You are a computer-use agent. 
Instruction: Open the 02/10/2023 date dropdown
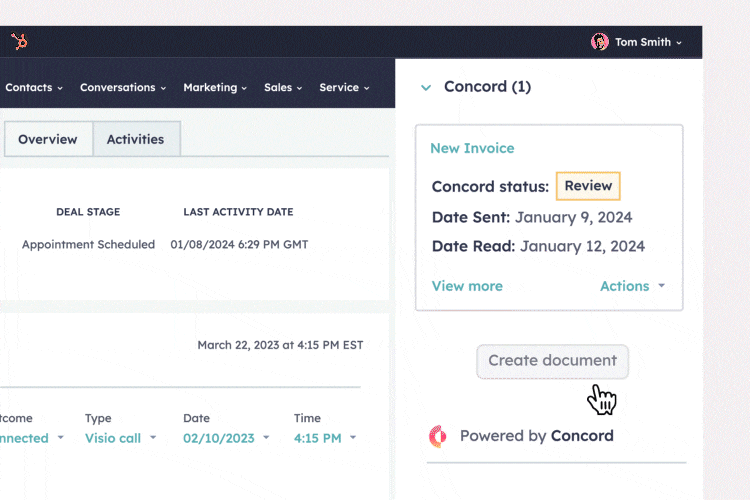tap(226, 438)
